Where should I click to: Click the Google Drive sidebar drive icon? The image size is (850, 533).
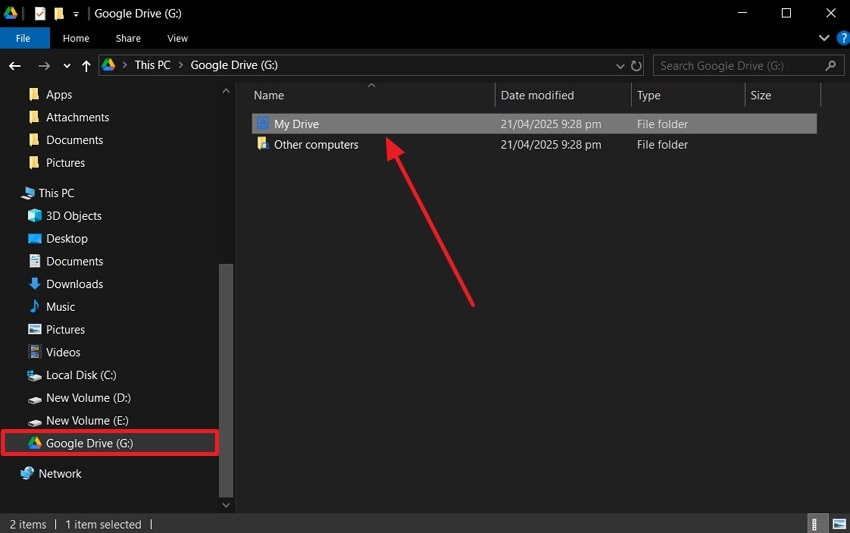tap(35, 443)
